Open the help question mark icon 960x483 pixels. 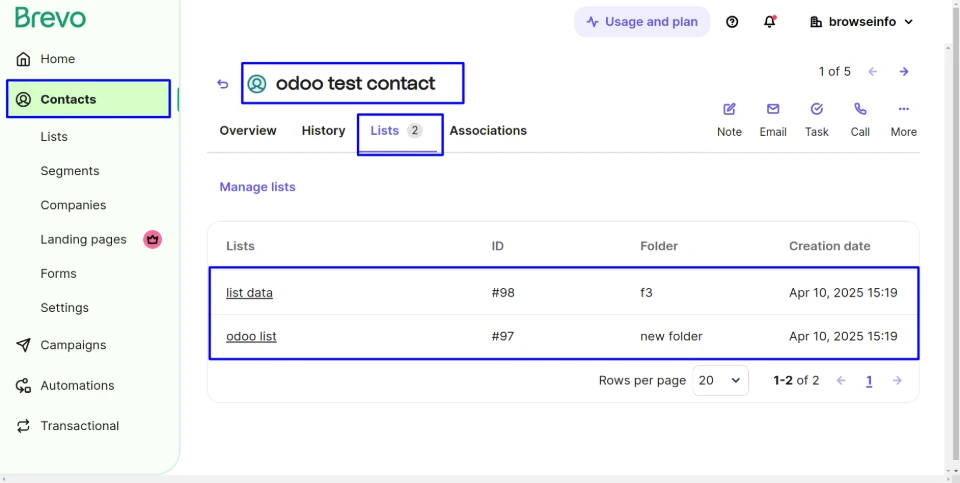(x=732, y=22)
